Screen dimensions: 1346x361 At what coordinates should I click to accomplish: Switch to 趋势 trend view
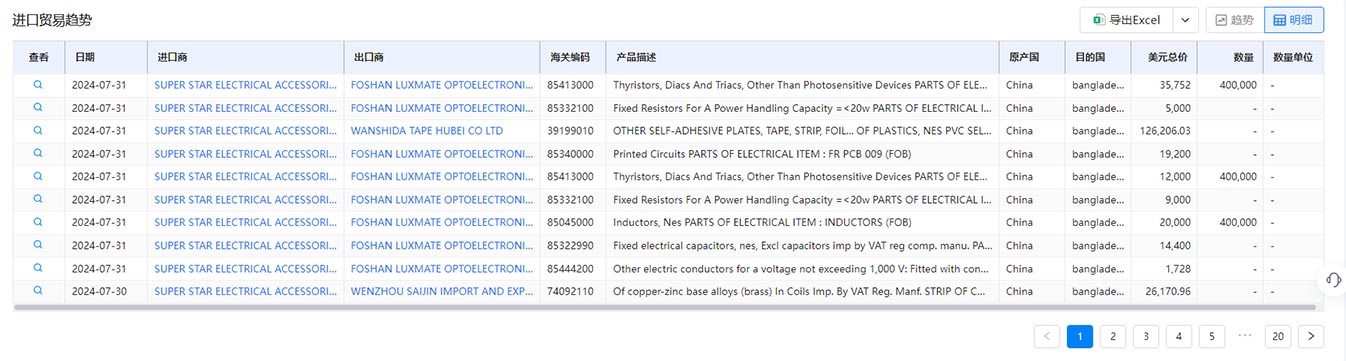(1234, 20)
